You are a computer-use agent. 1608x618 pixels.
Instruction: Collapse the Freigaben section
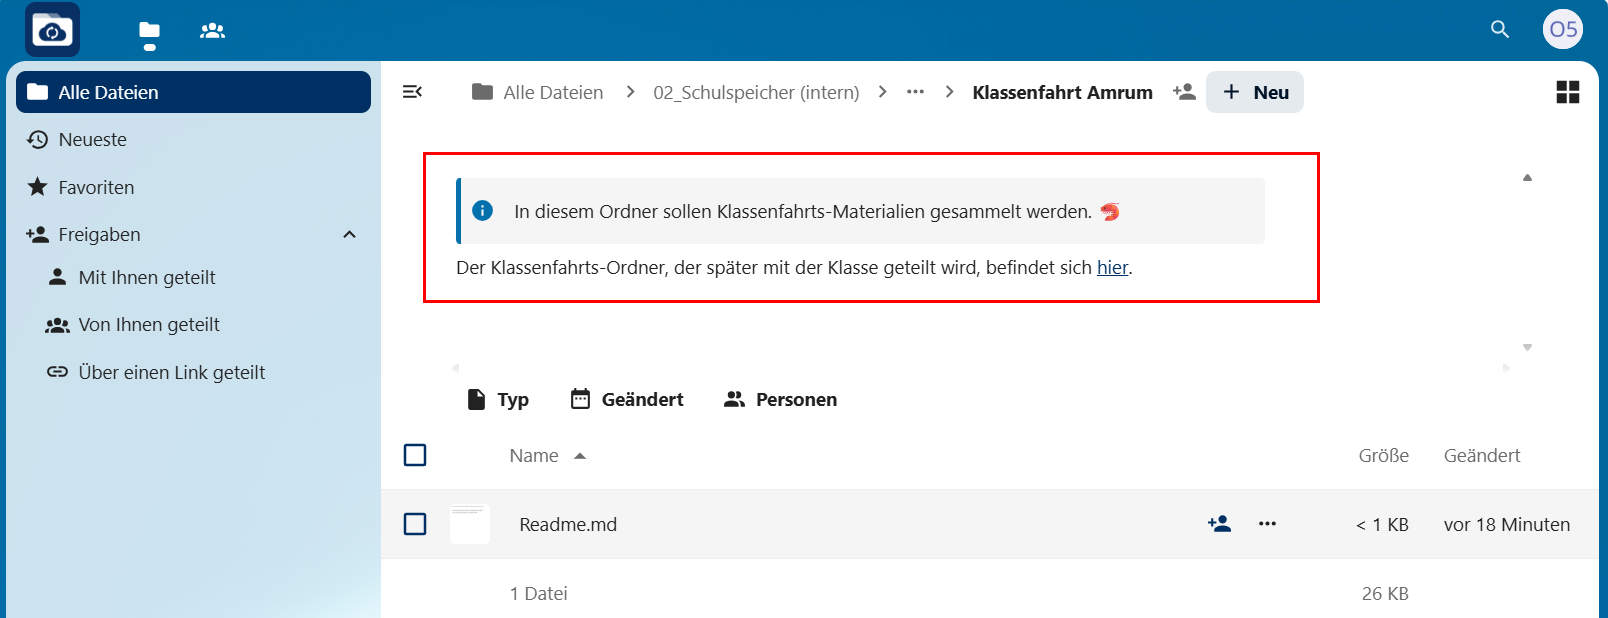(x=349, y=235)
